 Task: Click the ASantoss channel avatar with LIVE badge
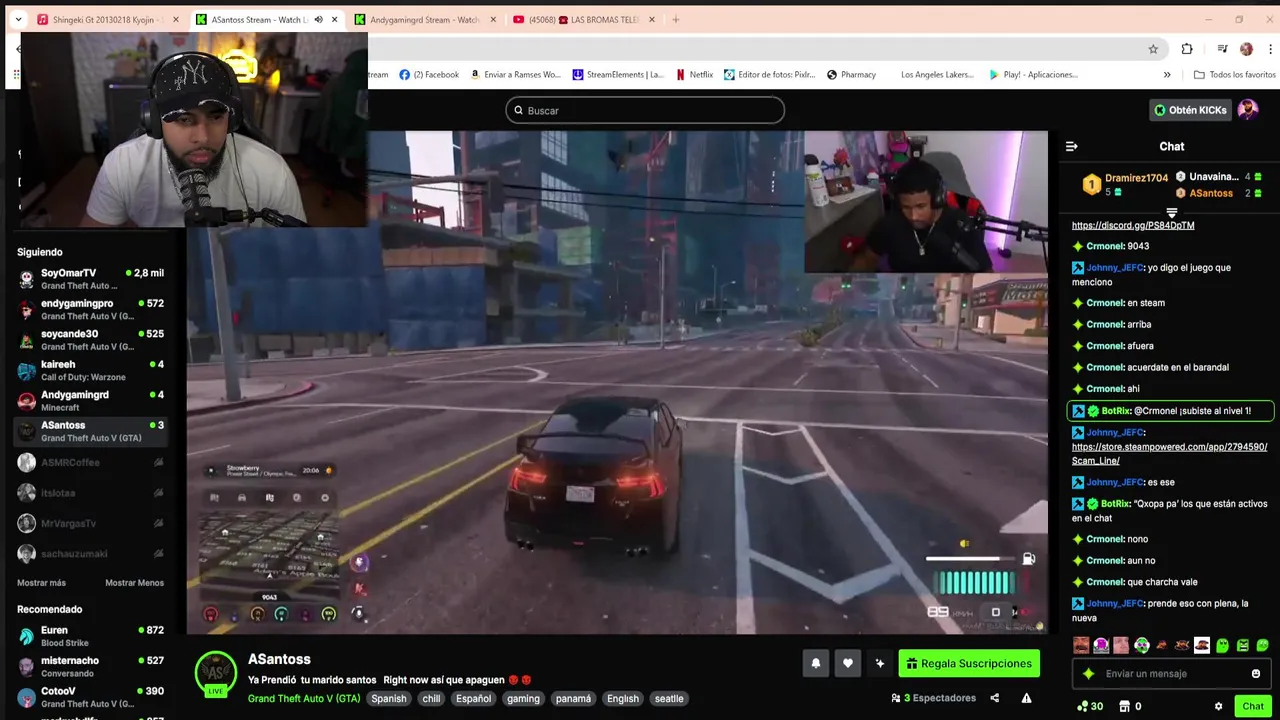coord(215,673)
